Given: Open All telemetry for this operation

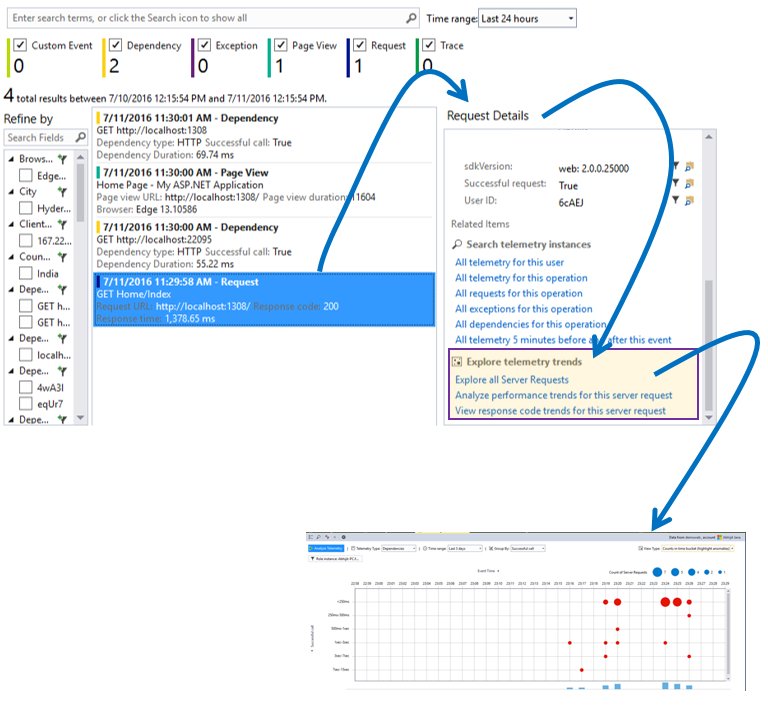Looking at the screenshot, I should click(521, 278).
